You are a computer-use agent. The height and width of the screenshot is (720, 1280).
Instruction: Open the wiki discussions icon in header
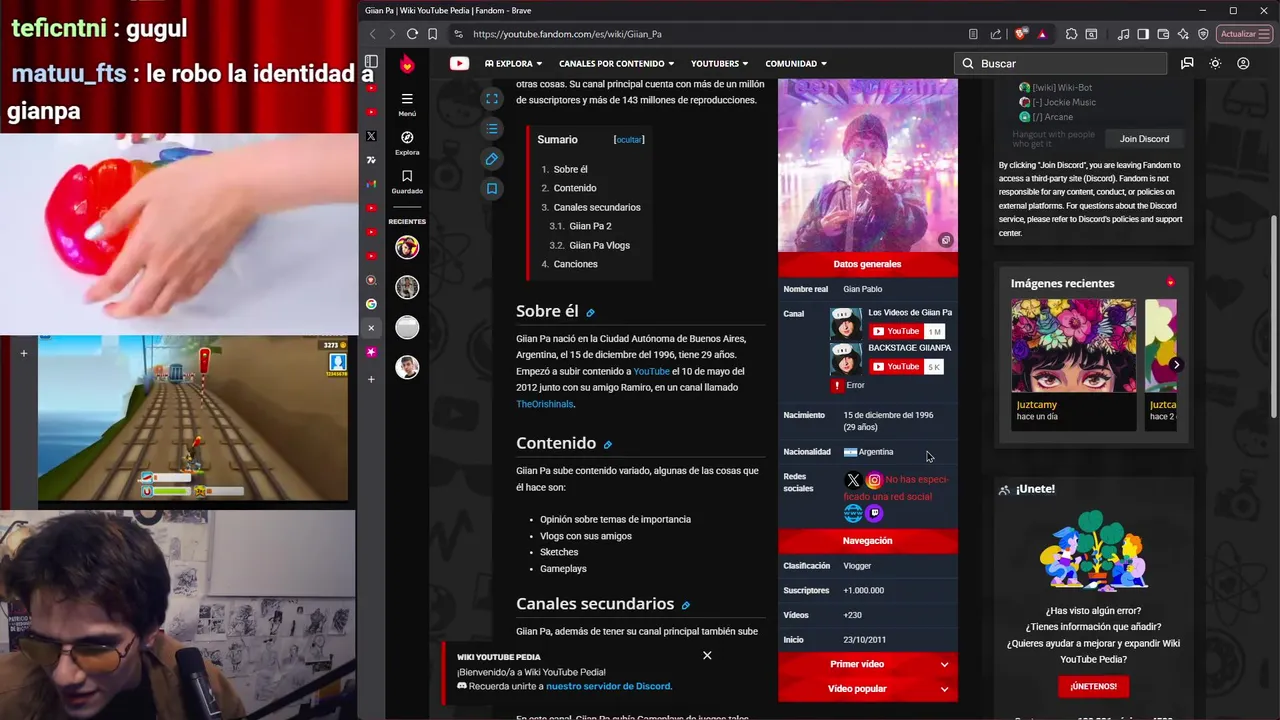(x=1187, y=63)
